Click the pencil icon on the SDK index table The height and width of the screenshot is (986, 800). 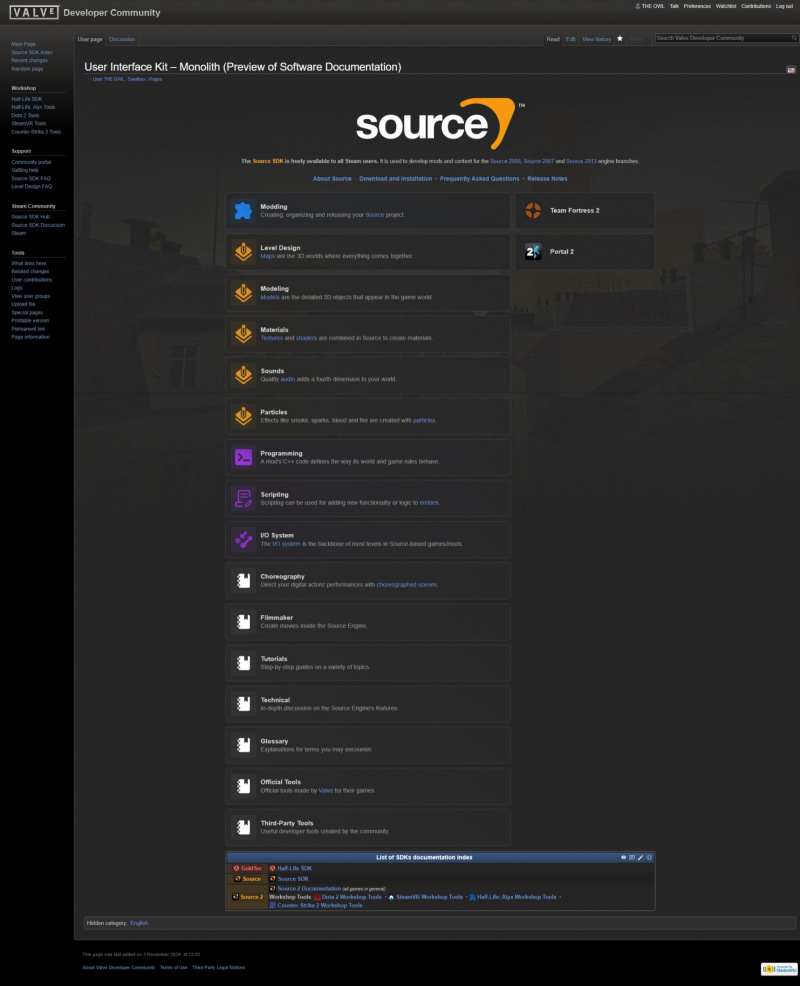pos(641,857)
